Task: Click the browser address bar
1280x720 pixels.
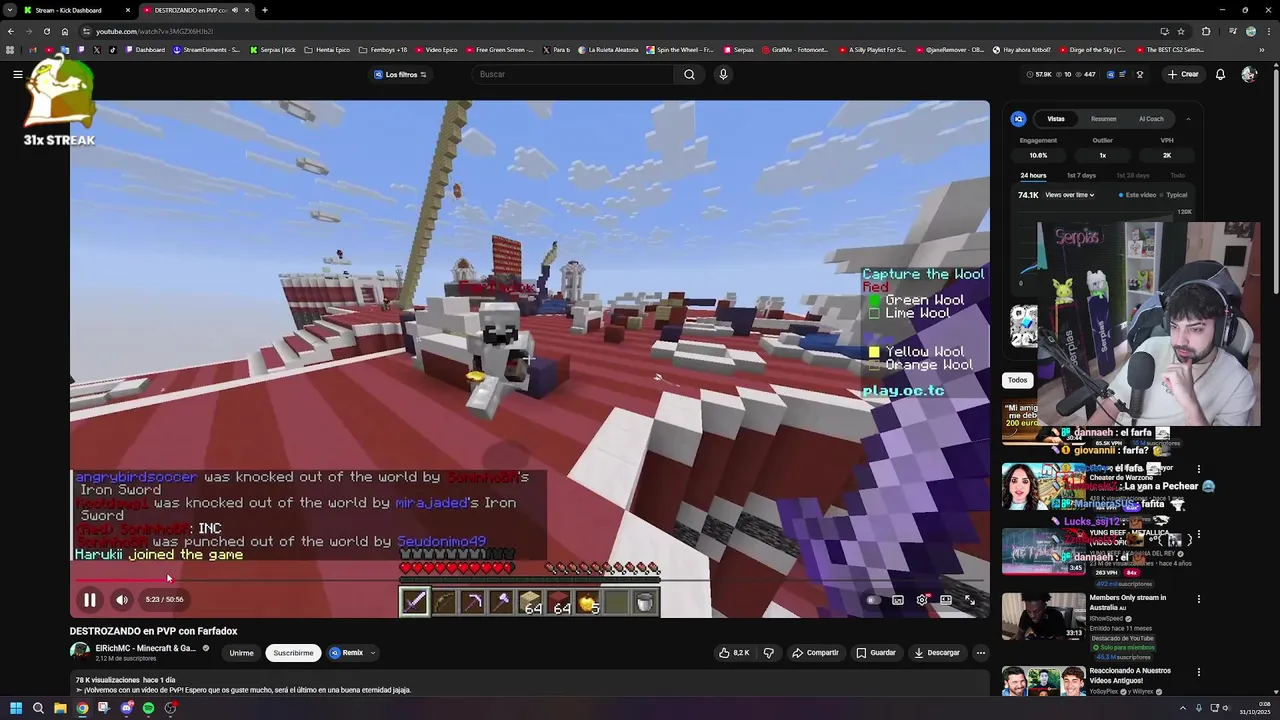Action: point(600,31)
